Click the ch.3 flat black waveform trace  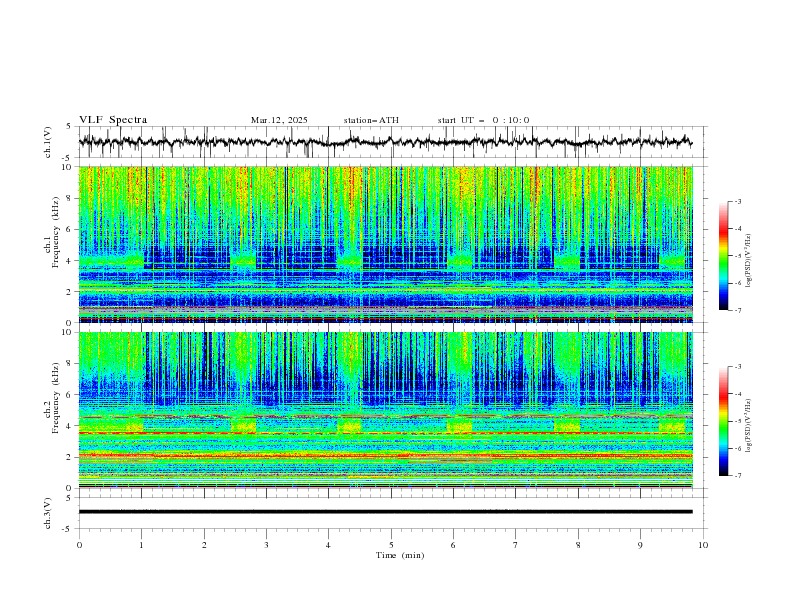click(x=385, y=512)
